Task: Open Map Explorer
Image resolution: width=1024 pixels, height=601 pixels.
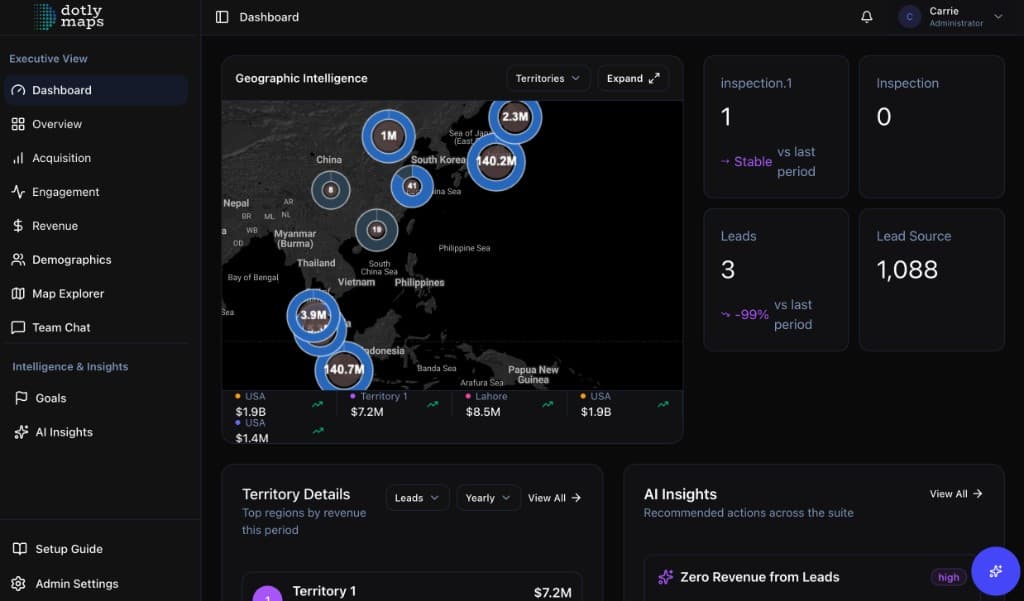Action: (96, 294)
